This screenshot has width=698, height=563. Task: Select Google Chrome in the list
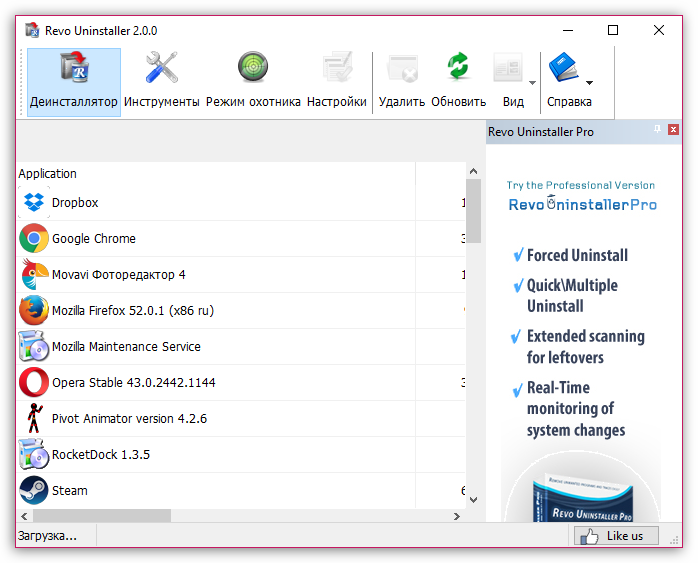coord(94,239)
